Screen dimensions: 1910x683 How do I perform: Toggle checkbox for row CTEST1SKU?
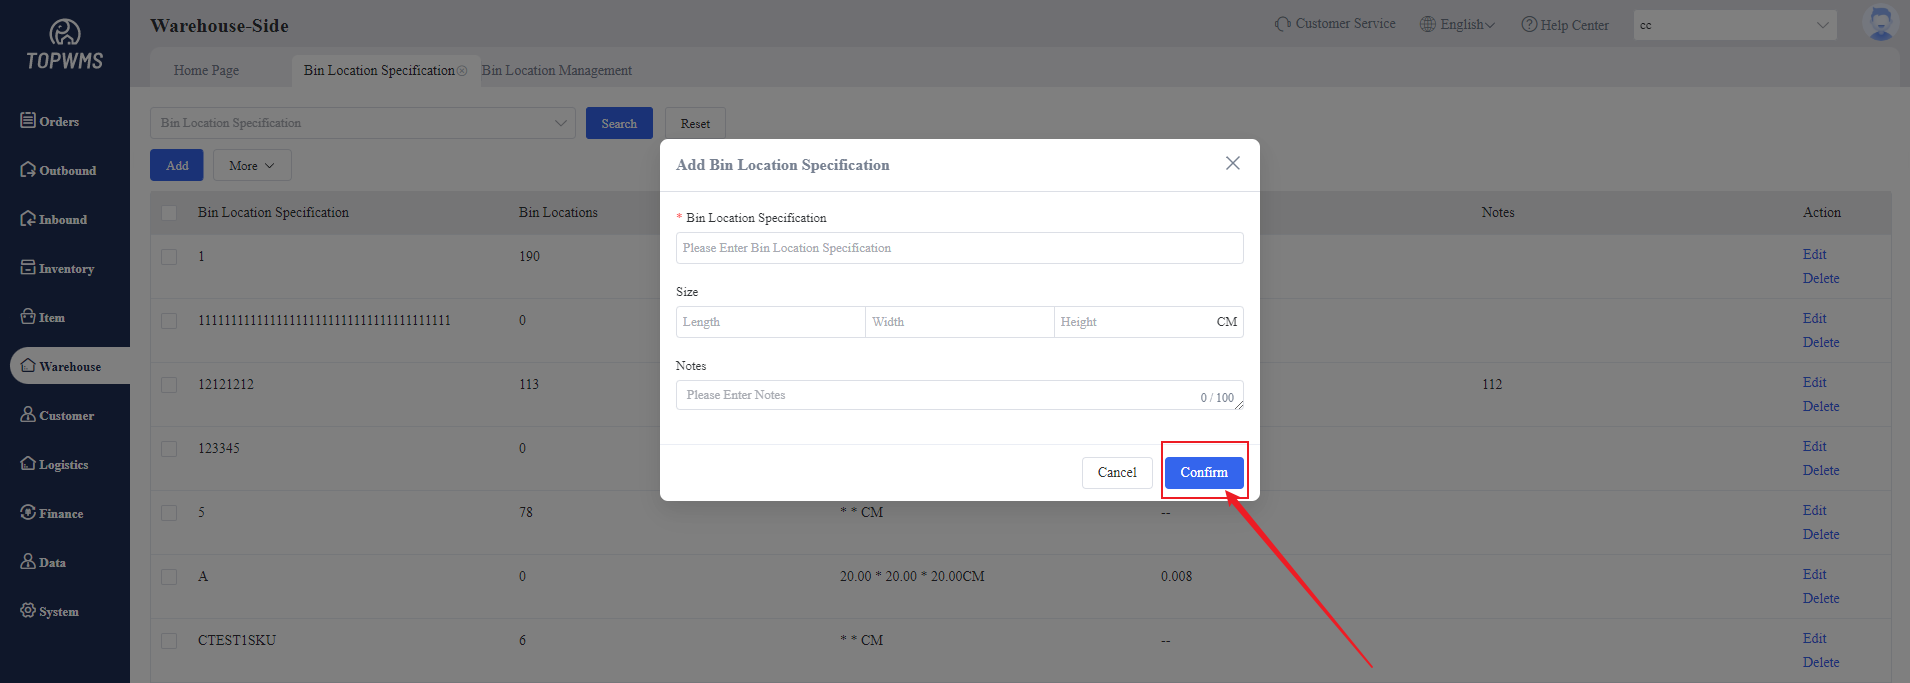click(169, 641)
